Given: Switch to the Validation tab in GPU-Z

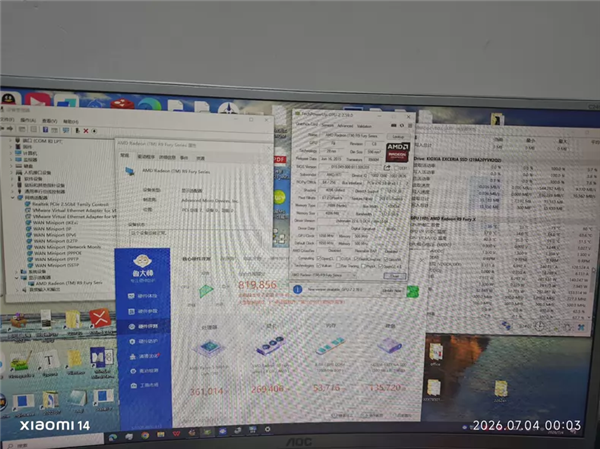Looking at the screenshot, I should pyautogui.click(x=364, y=126).
